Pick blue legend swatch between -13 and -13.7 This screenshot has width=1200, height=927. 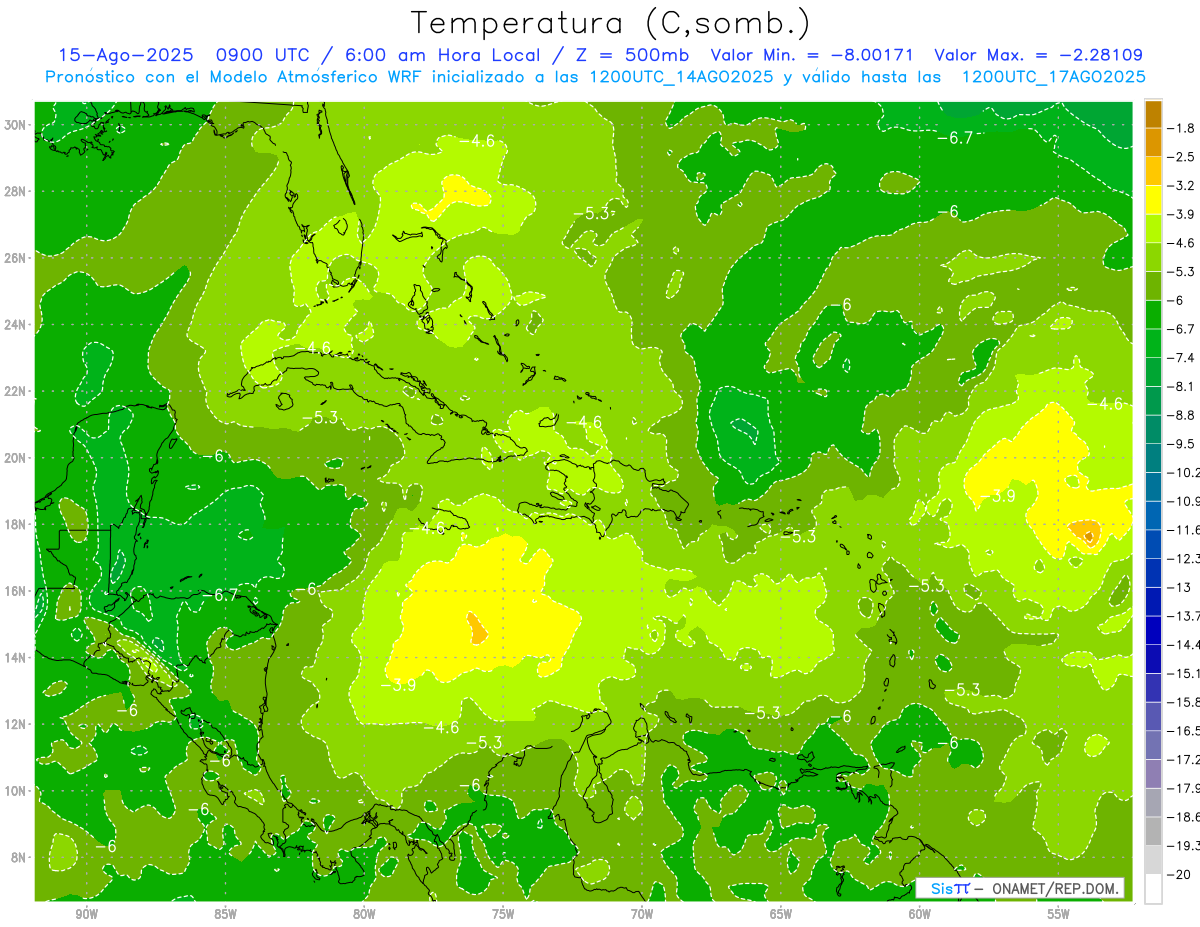(1153, 601)
